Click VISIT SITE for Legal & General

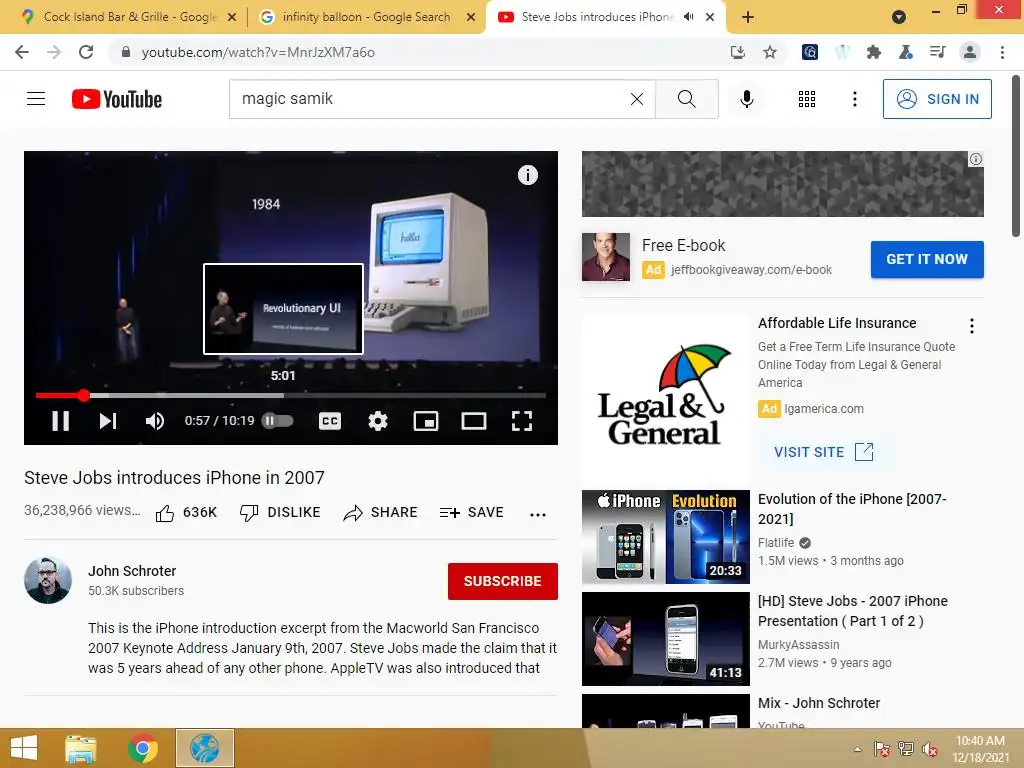pyautogui.click(x=824, y=452)
